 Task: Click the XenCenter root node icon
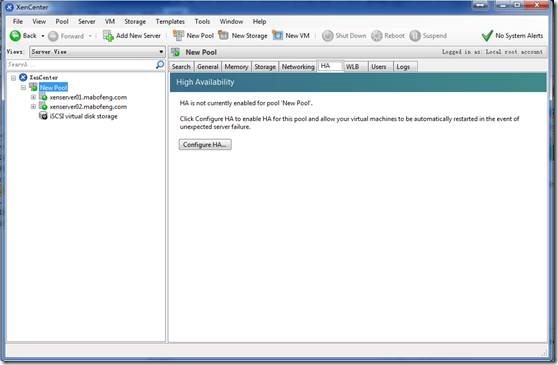point(23,77)
